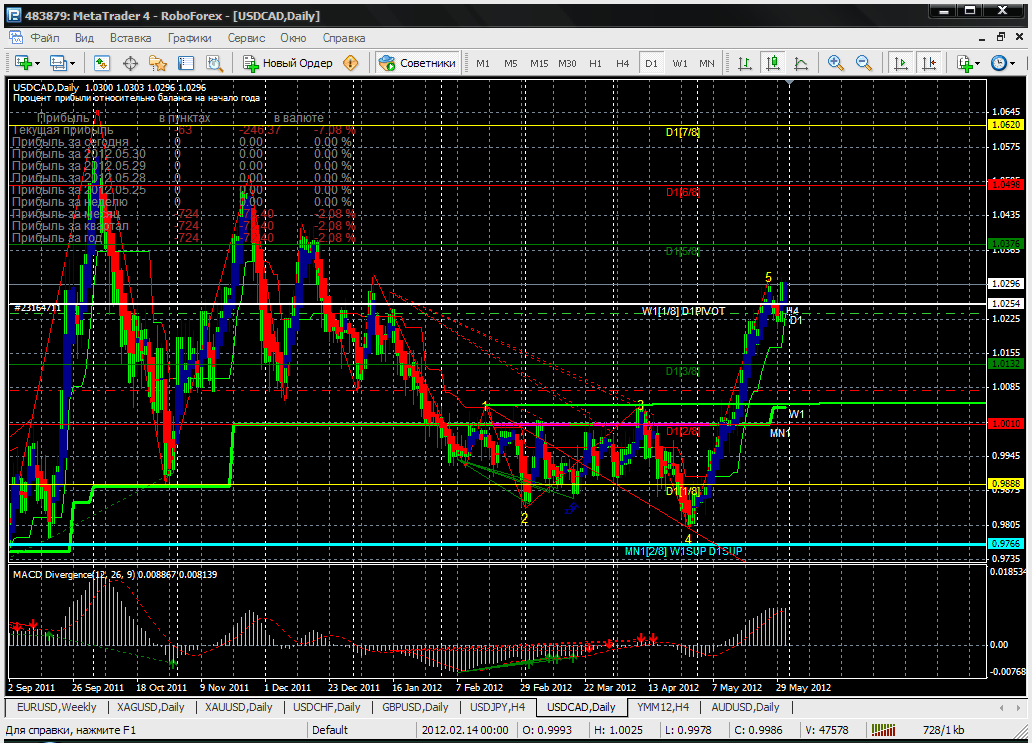
Task: Toggle the Советники expert advisors button
Action: (x=418, y=63)
